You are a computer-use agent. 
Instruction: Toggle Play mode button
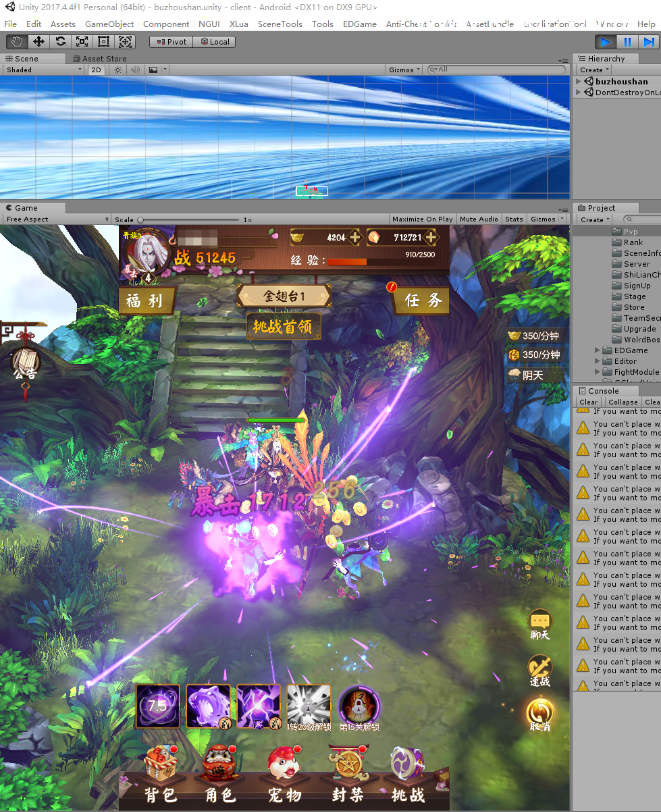pos(605,41)
